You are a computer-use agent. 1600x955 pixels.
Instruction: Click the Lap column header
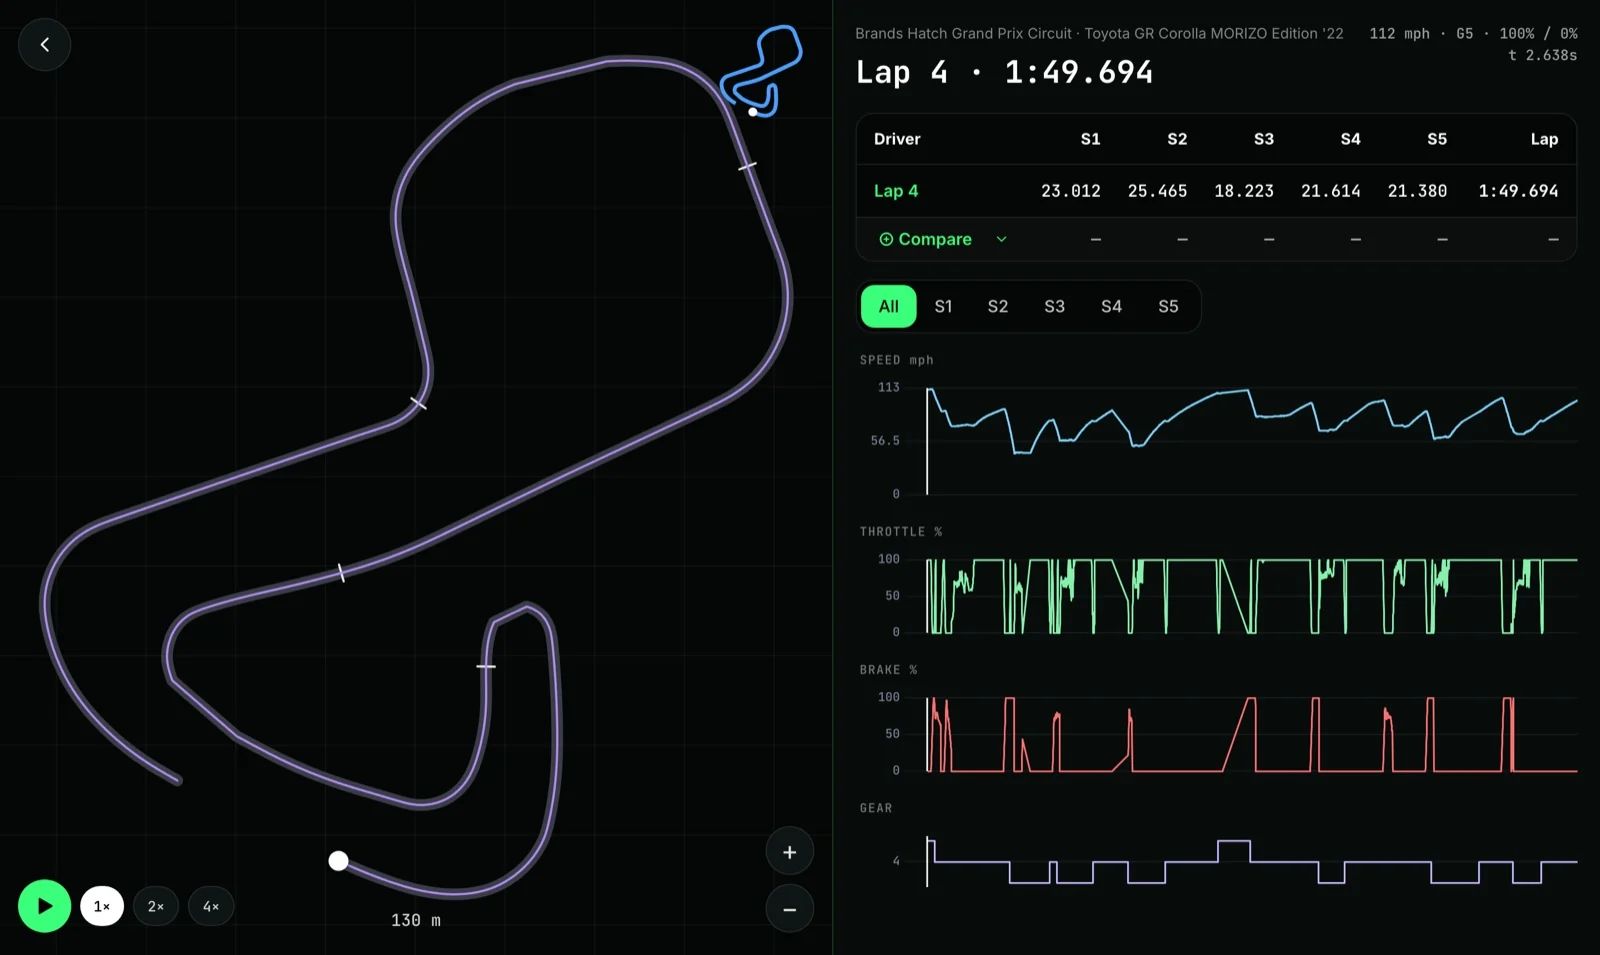1544,139
